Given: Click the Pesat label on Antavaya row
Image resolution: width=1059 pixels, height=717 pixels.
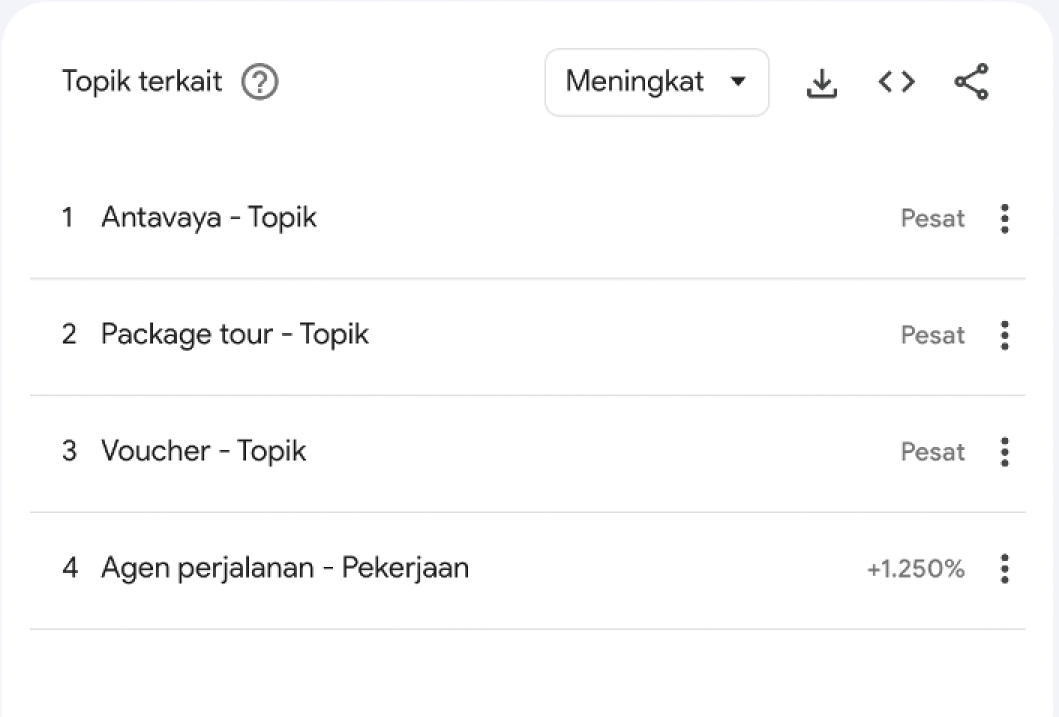Looking at the screenshot, I should (x=932, y=218).
